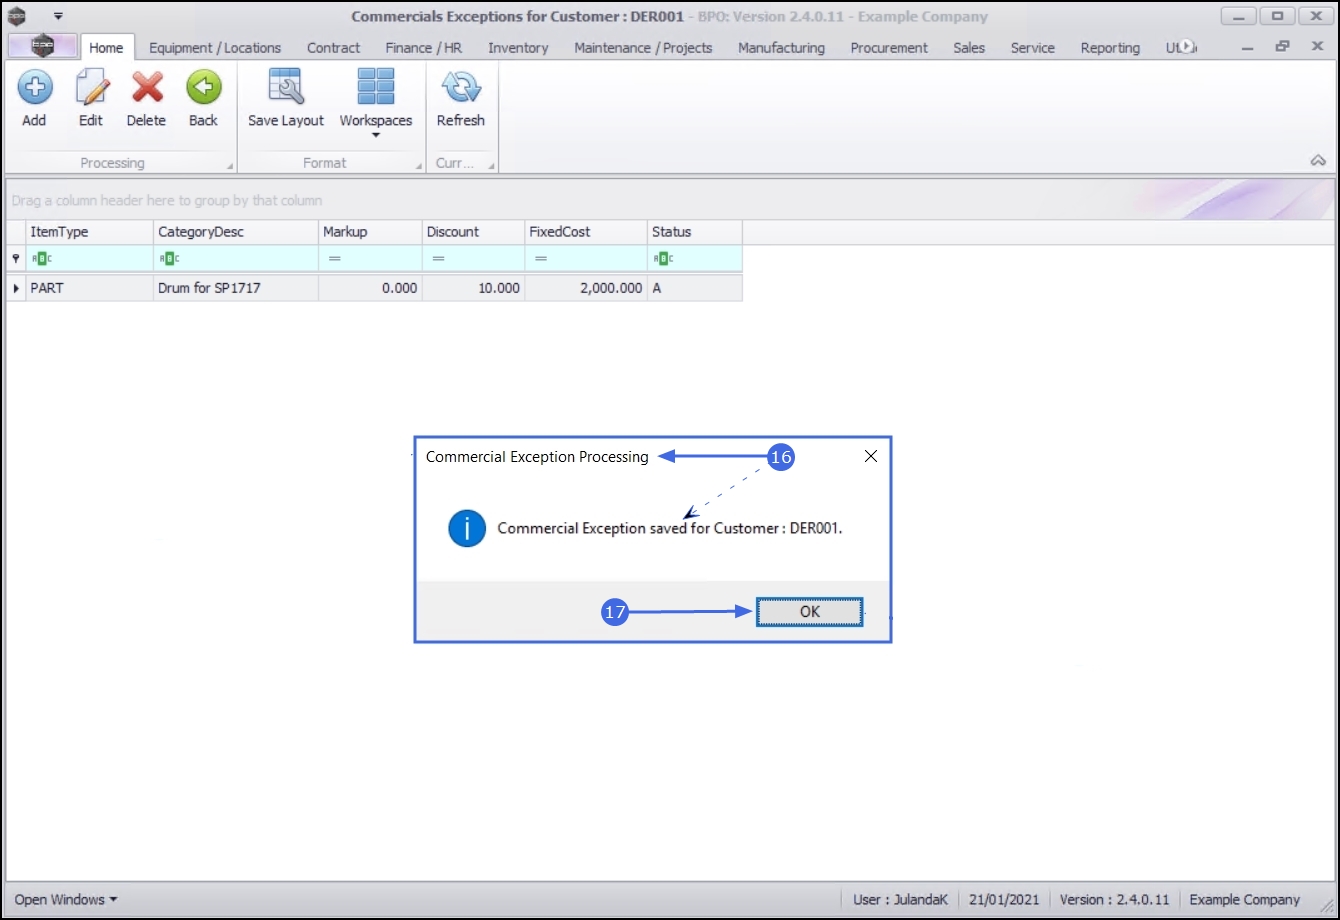Collapse the ribbon with the chevron

point(1317,161)
